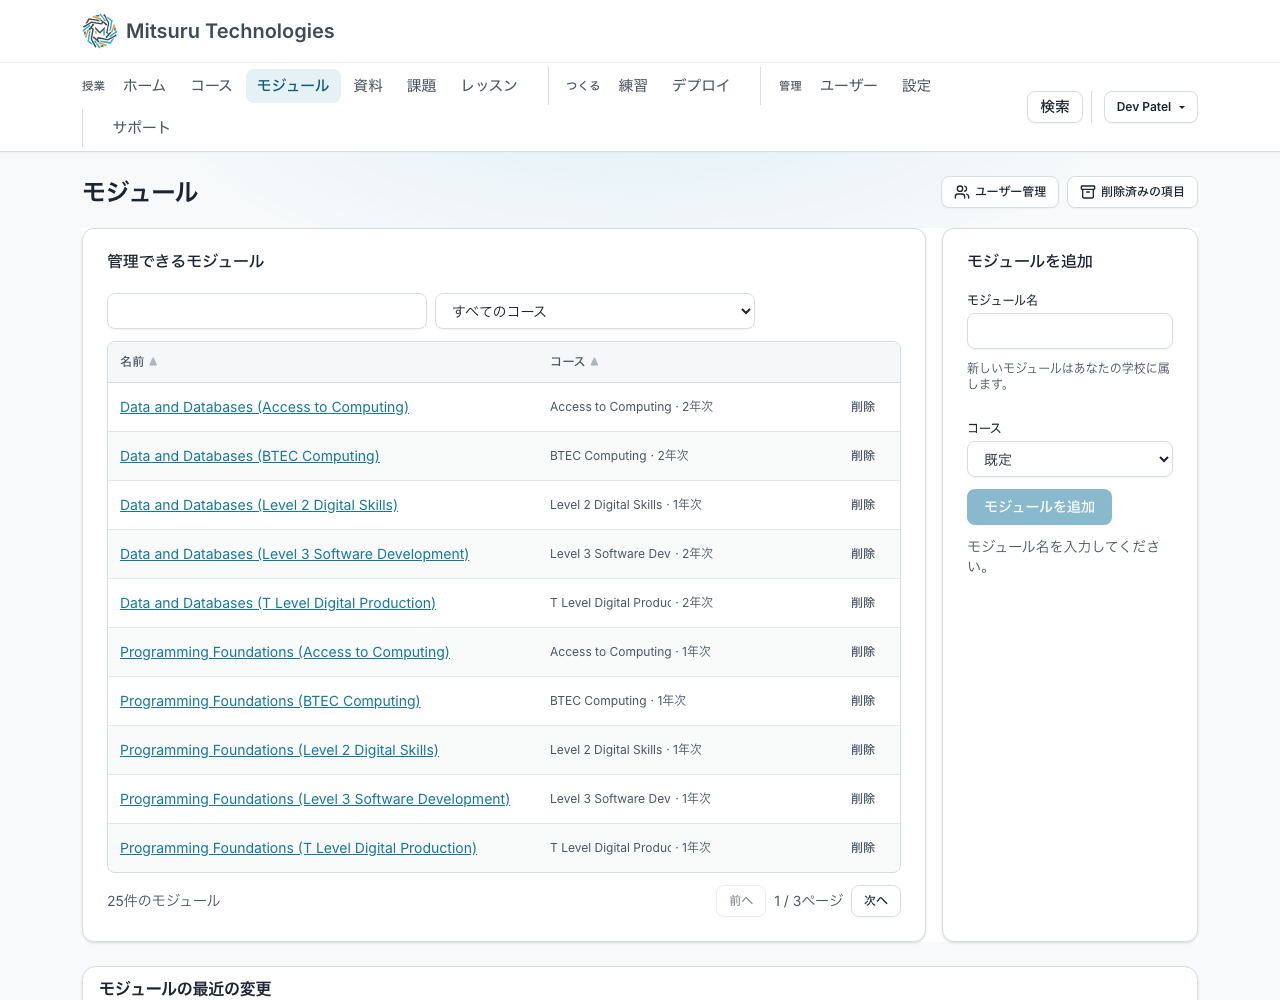Click the '25件のモジュール' count text
The image size is (1280, 1000).
(x=164, y=901)
